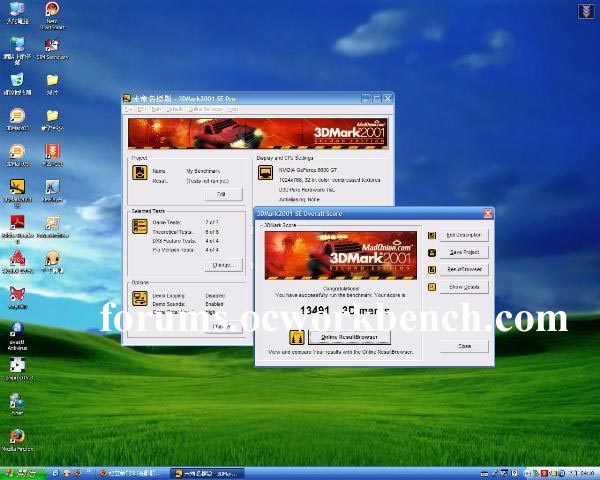The height and width of the screenshot is (480, 600).
Task: Click the Online ResultBrowser button
Action: pyautogui.click(x=349, y=337)
